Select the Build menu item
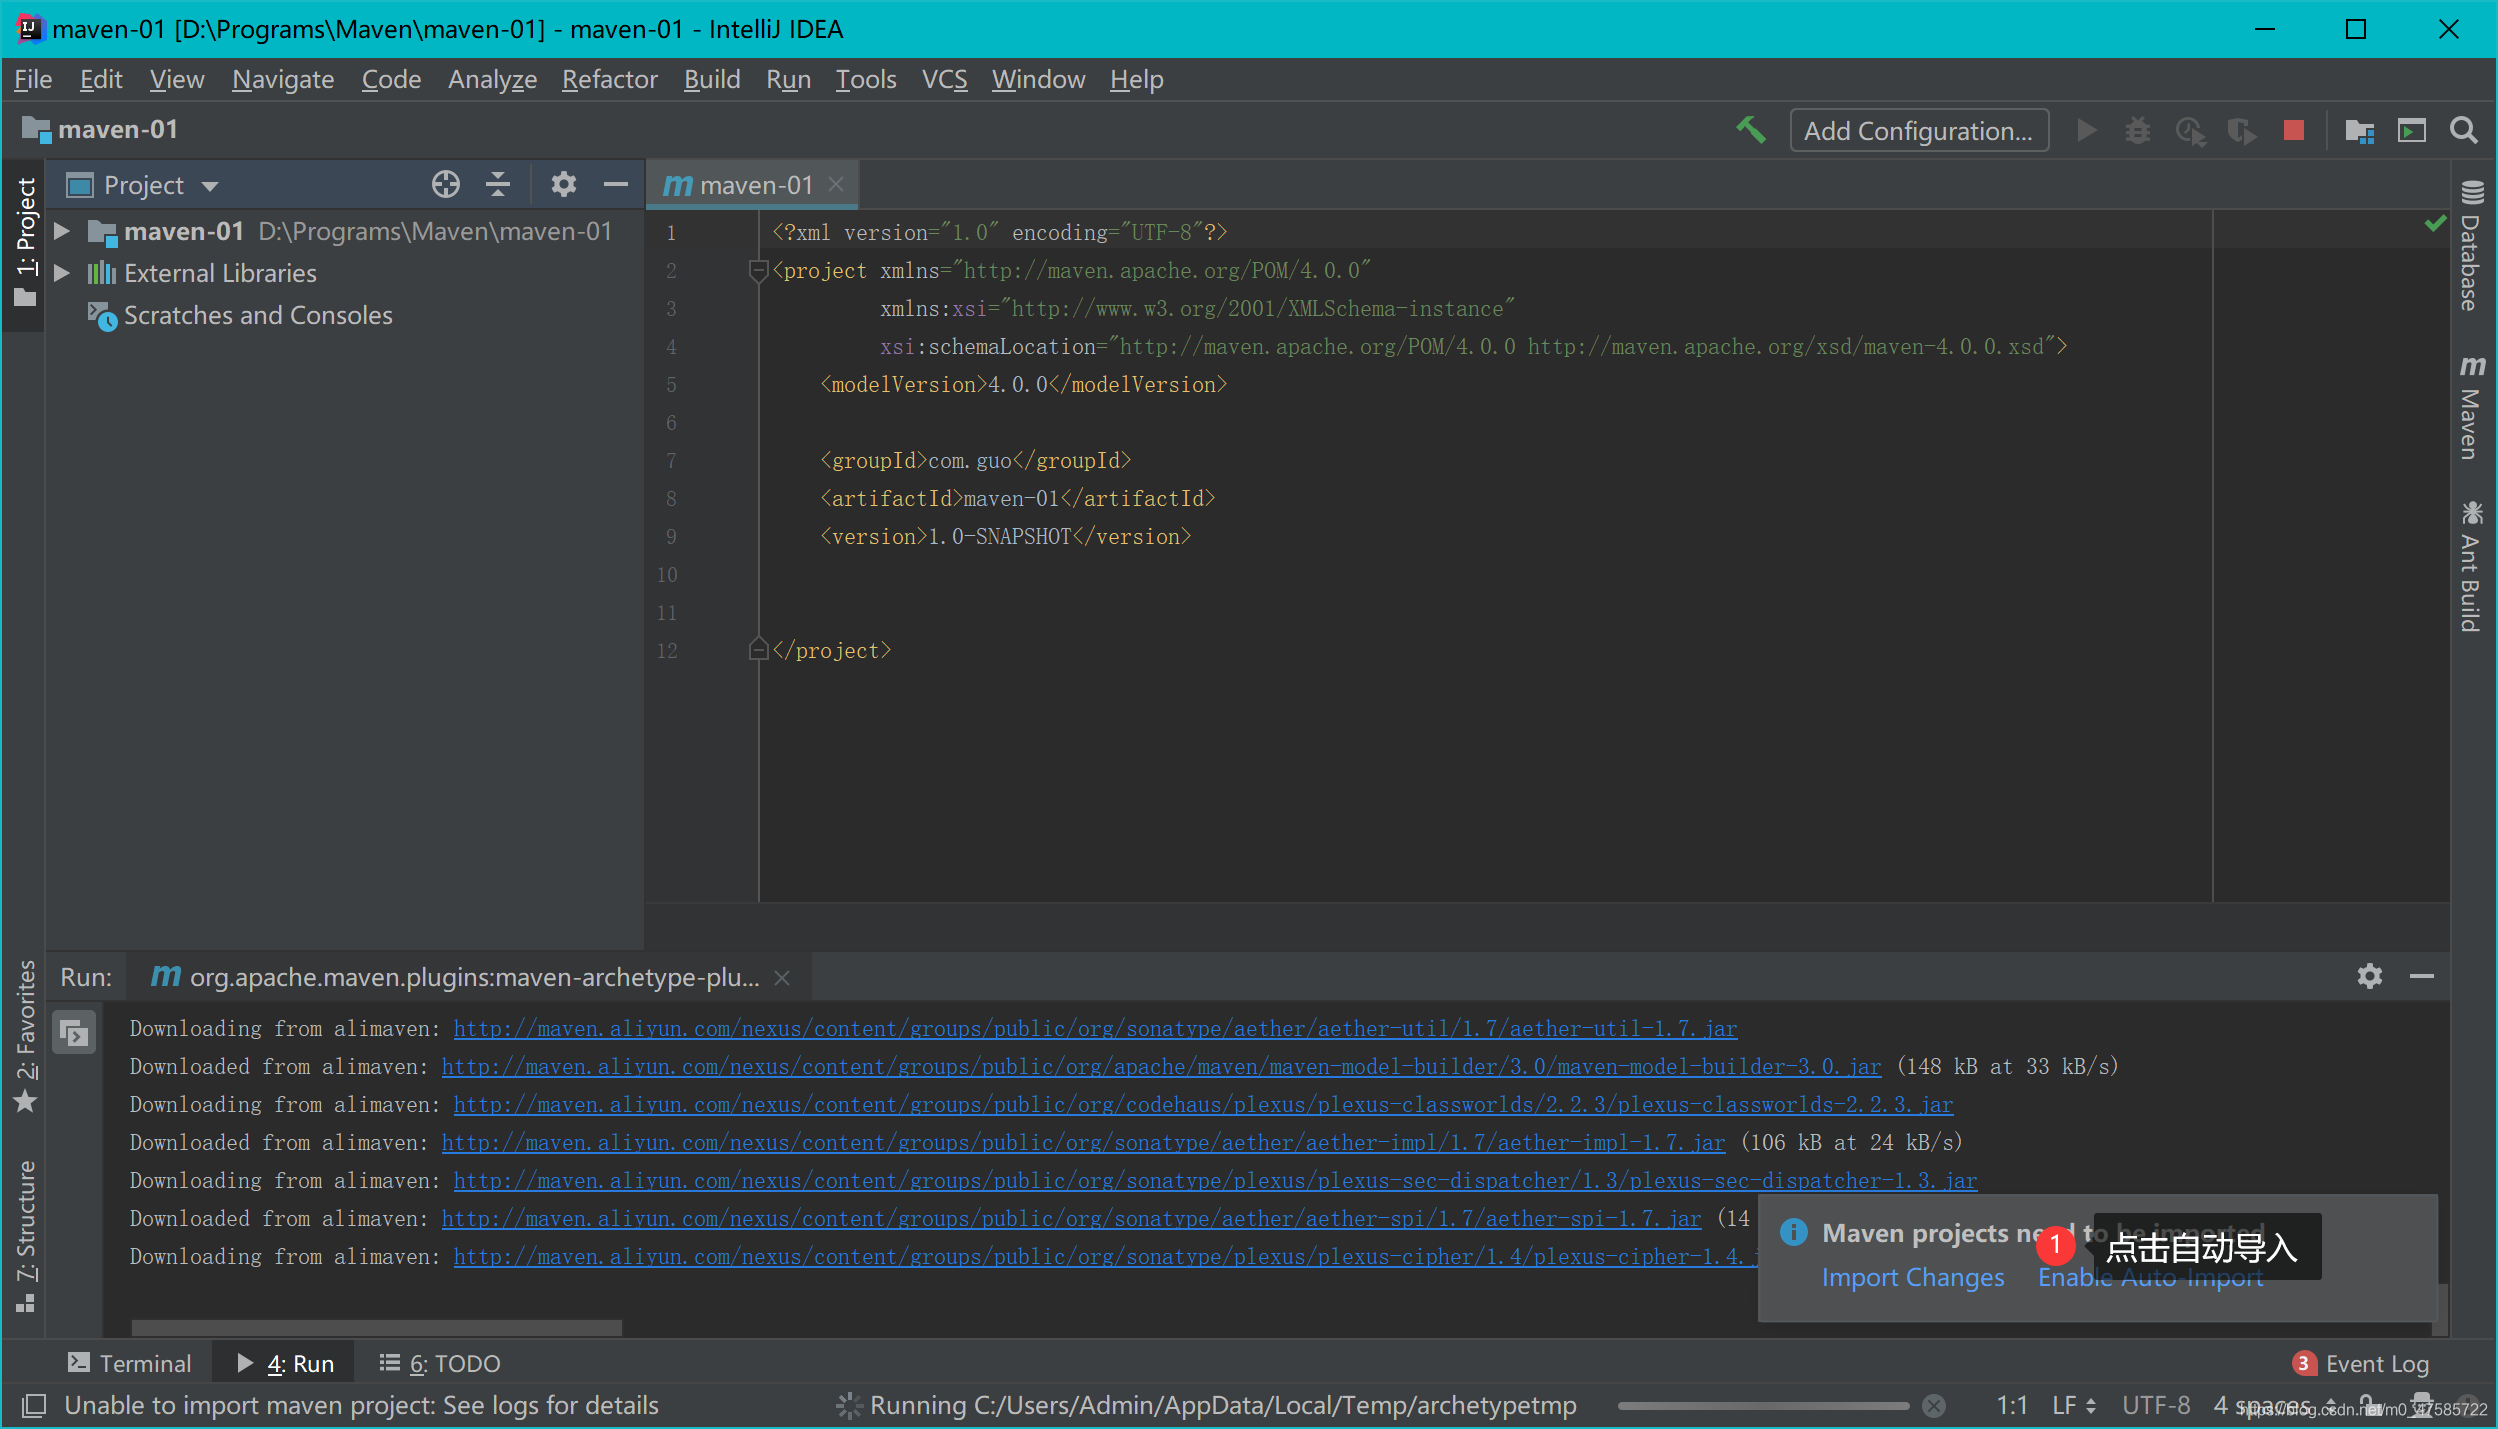2498x1429 pixels. [x=710, y=79]
